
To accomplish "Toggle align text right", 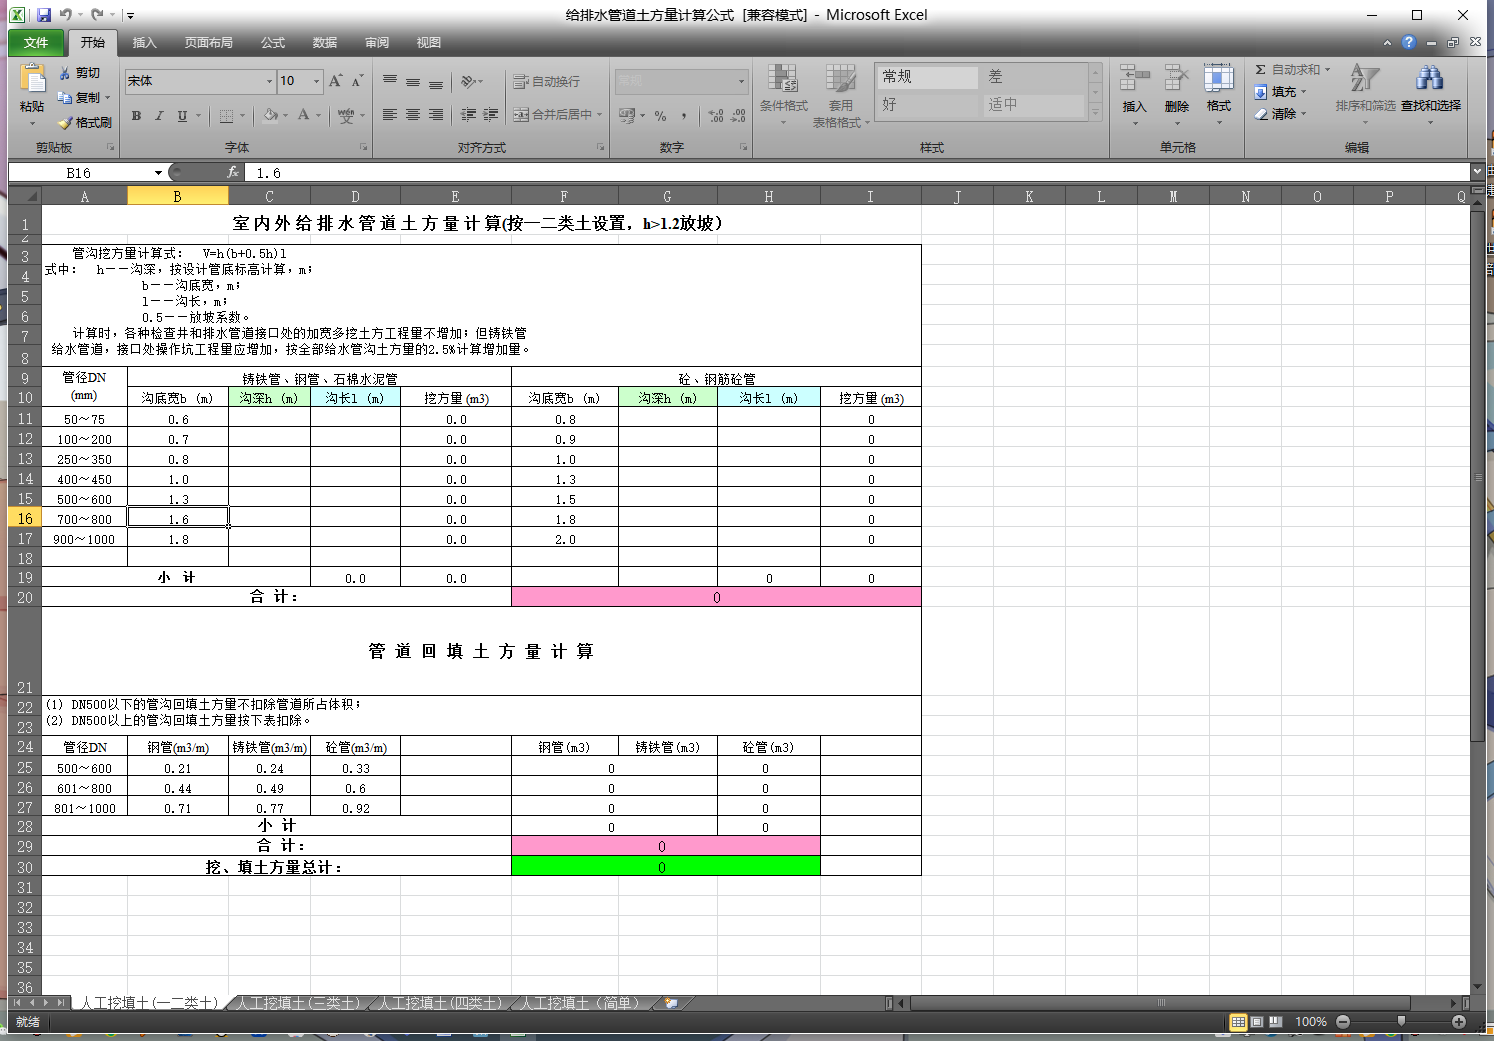I will (x=436, y=115).
